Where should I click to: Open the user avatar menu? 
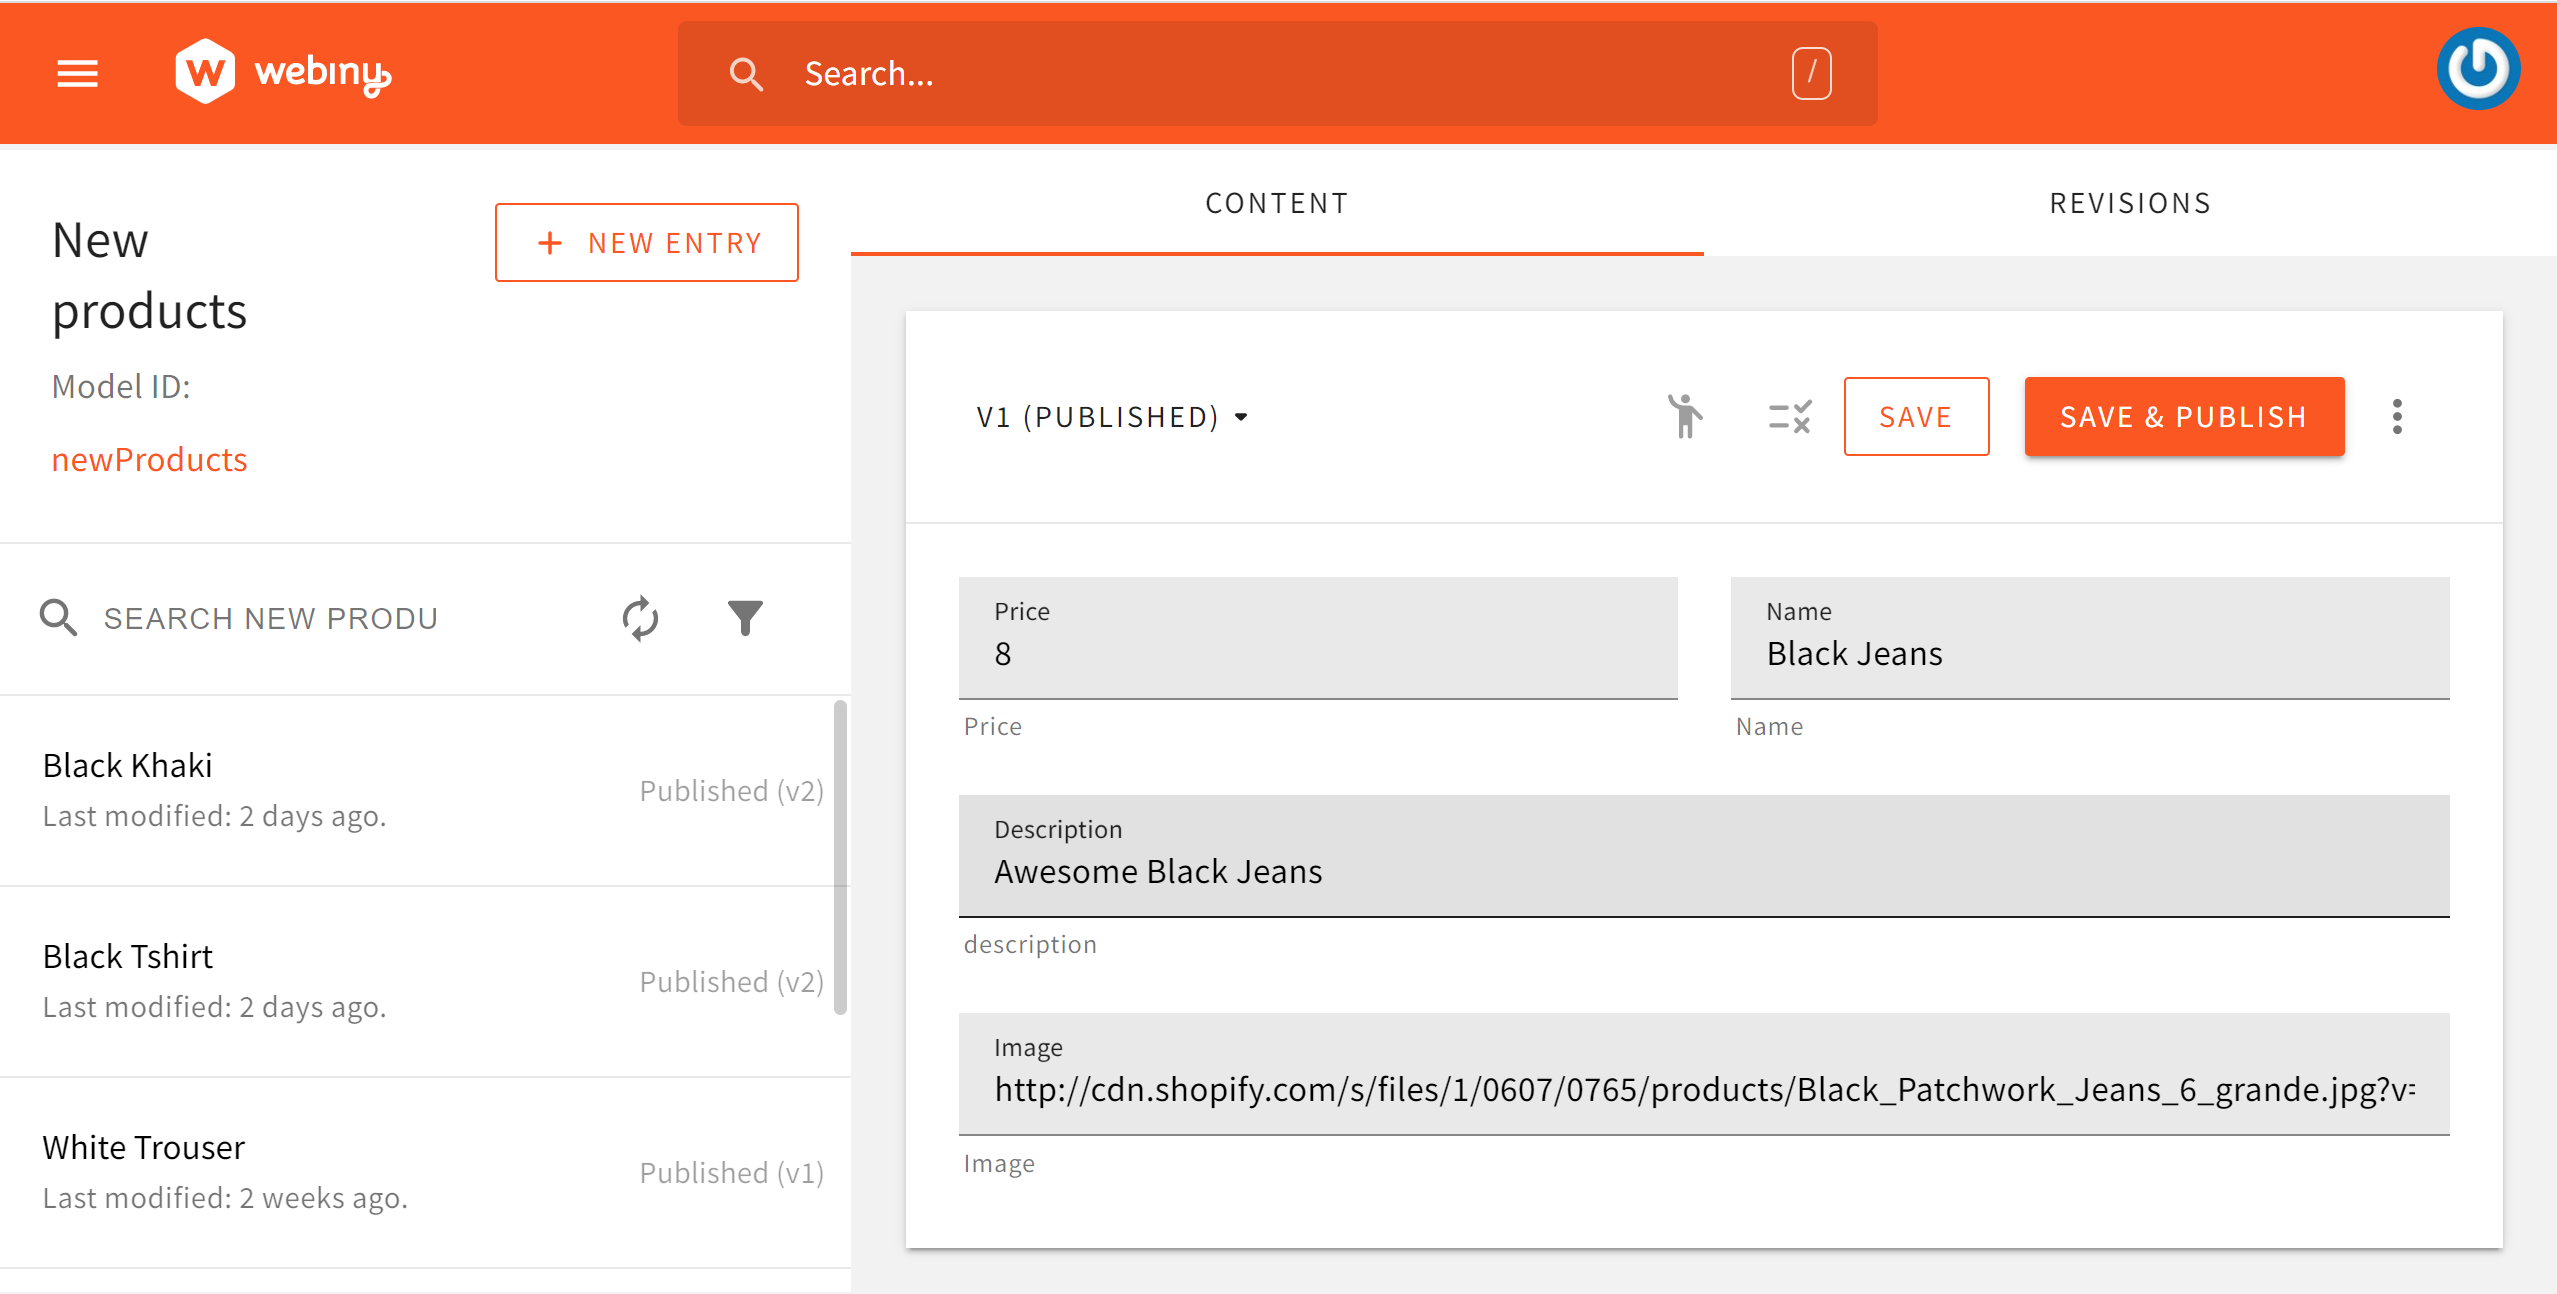tap(2478, 69)
